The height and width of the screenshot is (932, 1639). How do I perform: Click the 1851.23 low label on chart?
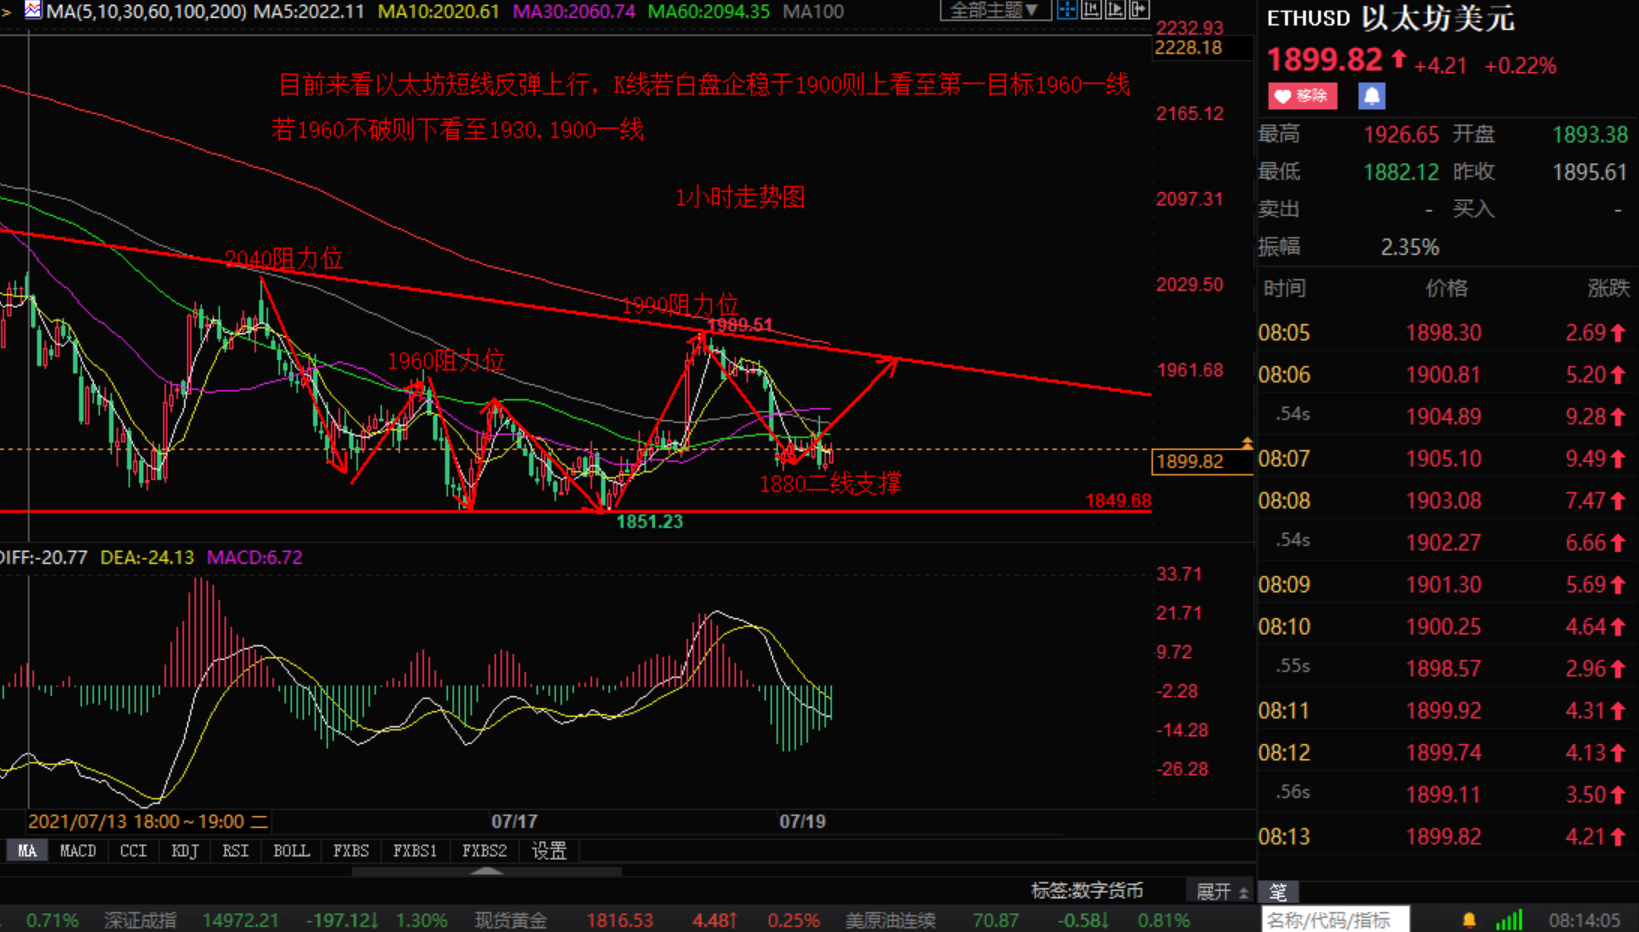pyautogui.click(x=649, y=521)
